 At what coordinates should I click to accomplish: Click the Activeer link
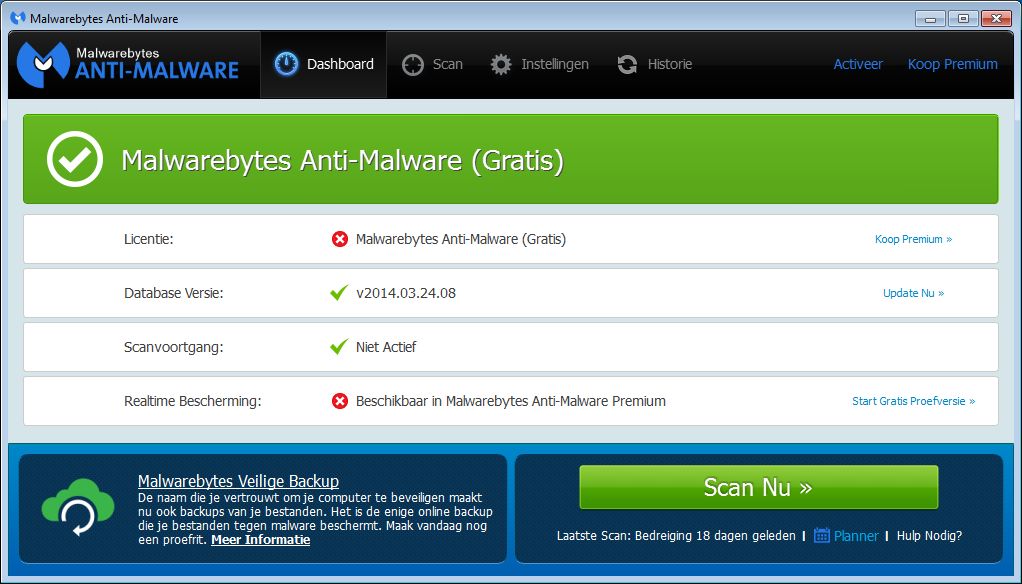tap(858, 64)
